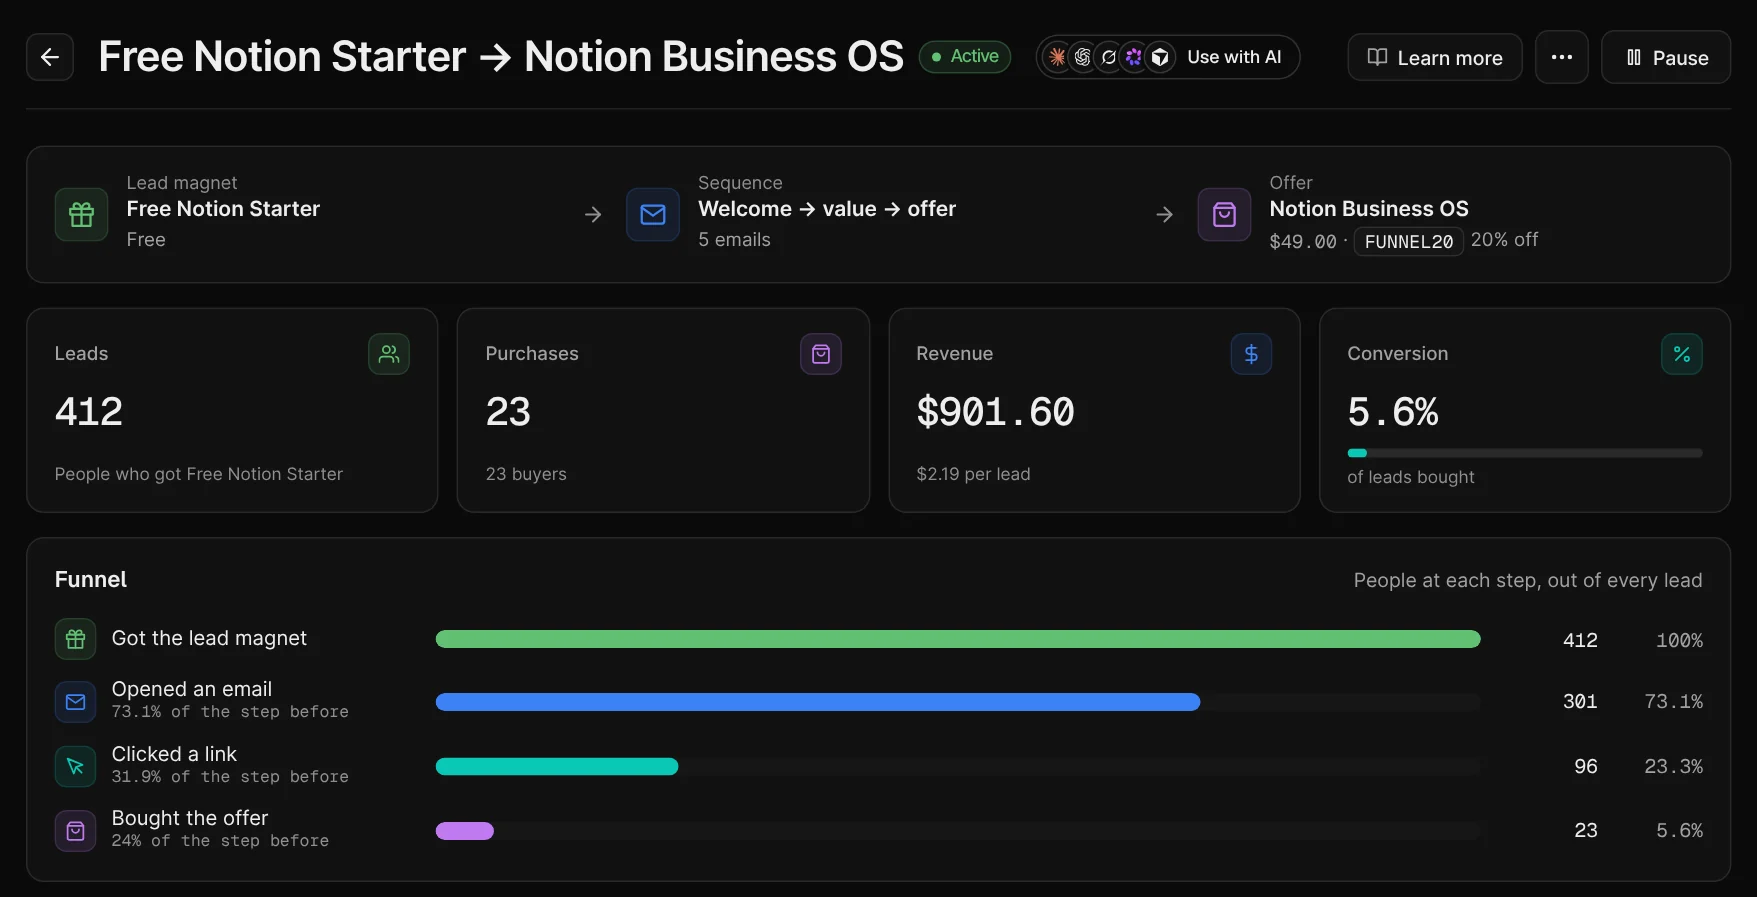Click the 5.6% value in the Conversion card
The height and width of the screenshot is (897, 1757).
tap(1393, 412)
